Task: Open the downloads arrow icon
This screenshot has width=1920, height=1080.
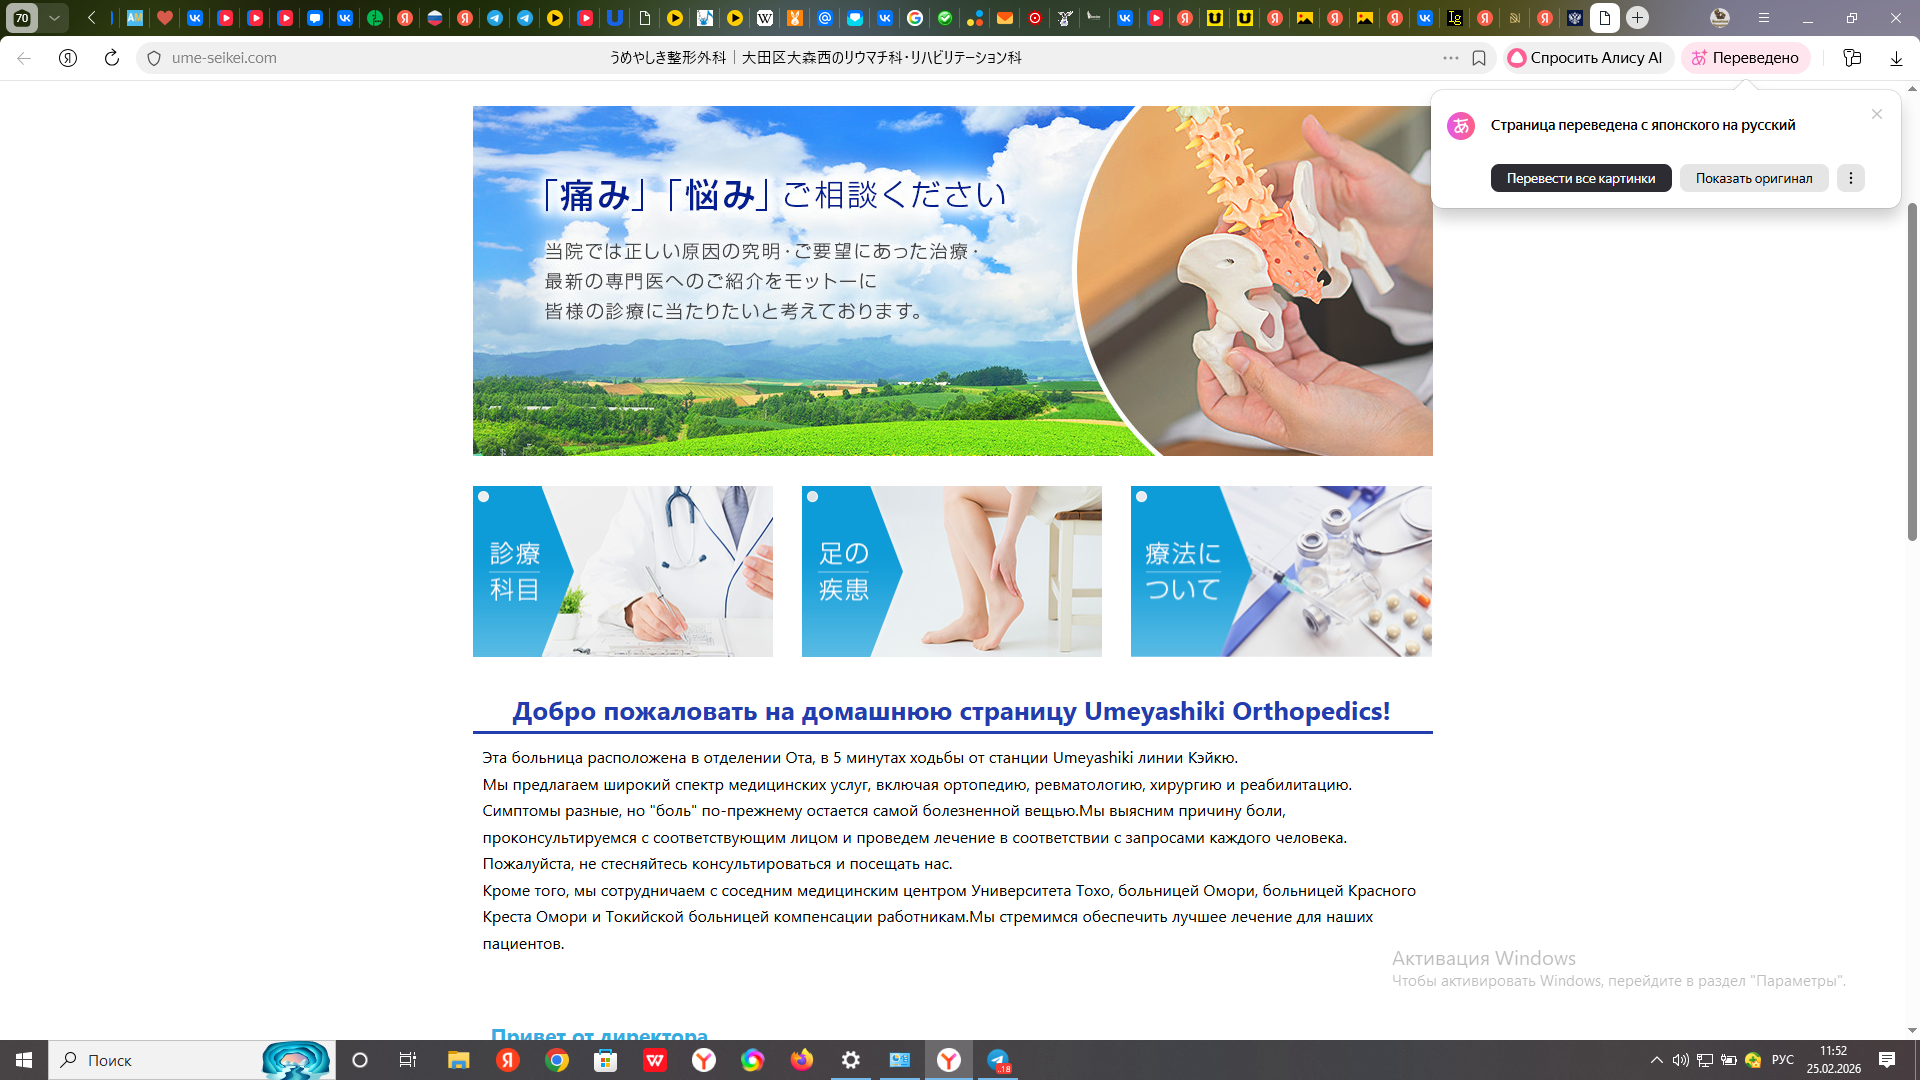Action: click(x=1896, y=58)
